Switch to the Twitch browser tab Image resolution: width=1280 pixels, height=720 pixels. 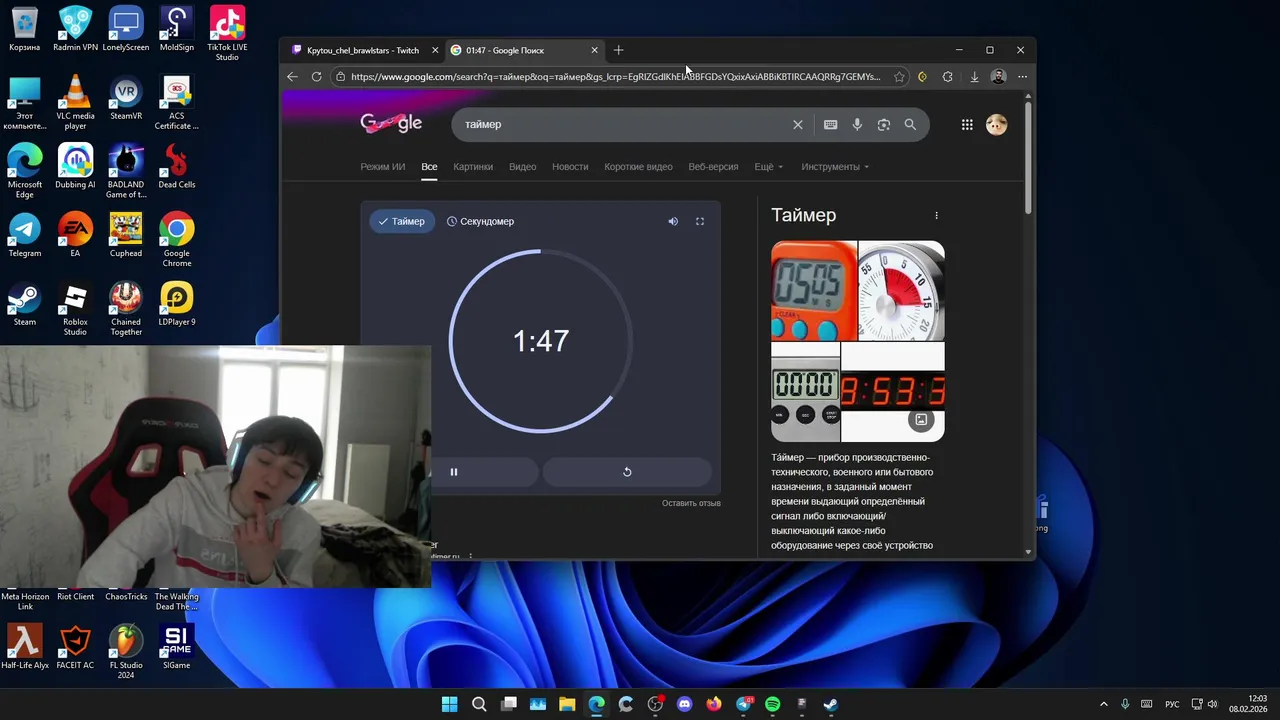coord(363,50)
